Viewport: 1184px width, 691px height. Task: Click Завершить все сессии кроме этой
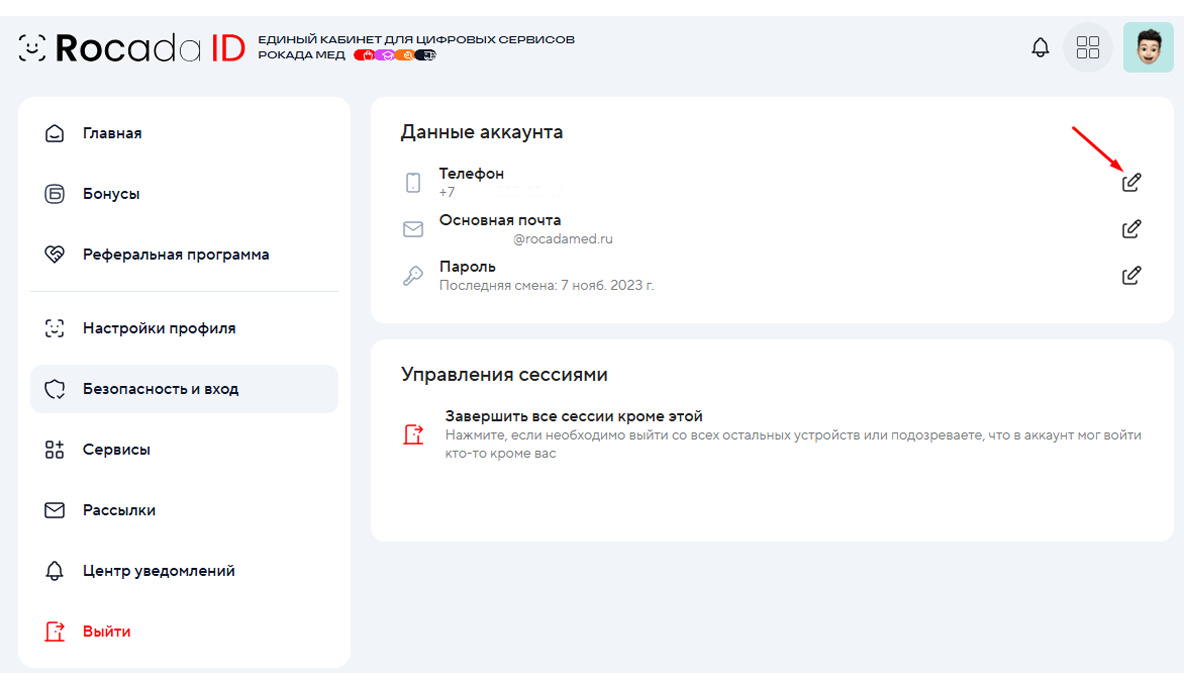(x=574, y=416)
